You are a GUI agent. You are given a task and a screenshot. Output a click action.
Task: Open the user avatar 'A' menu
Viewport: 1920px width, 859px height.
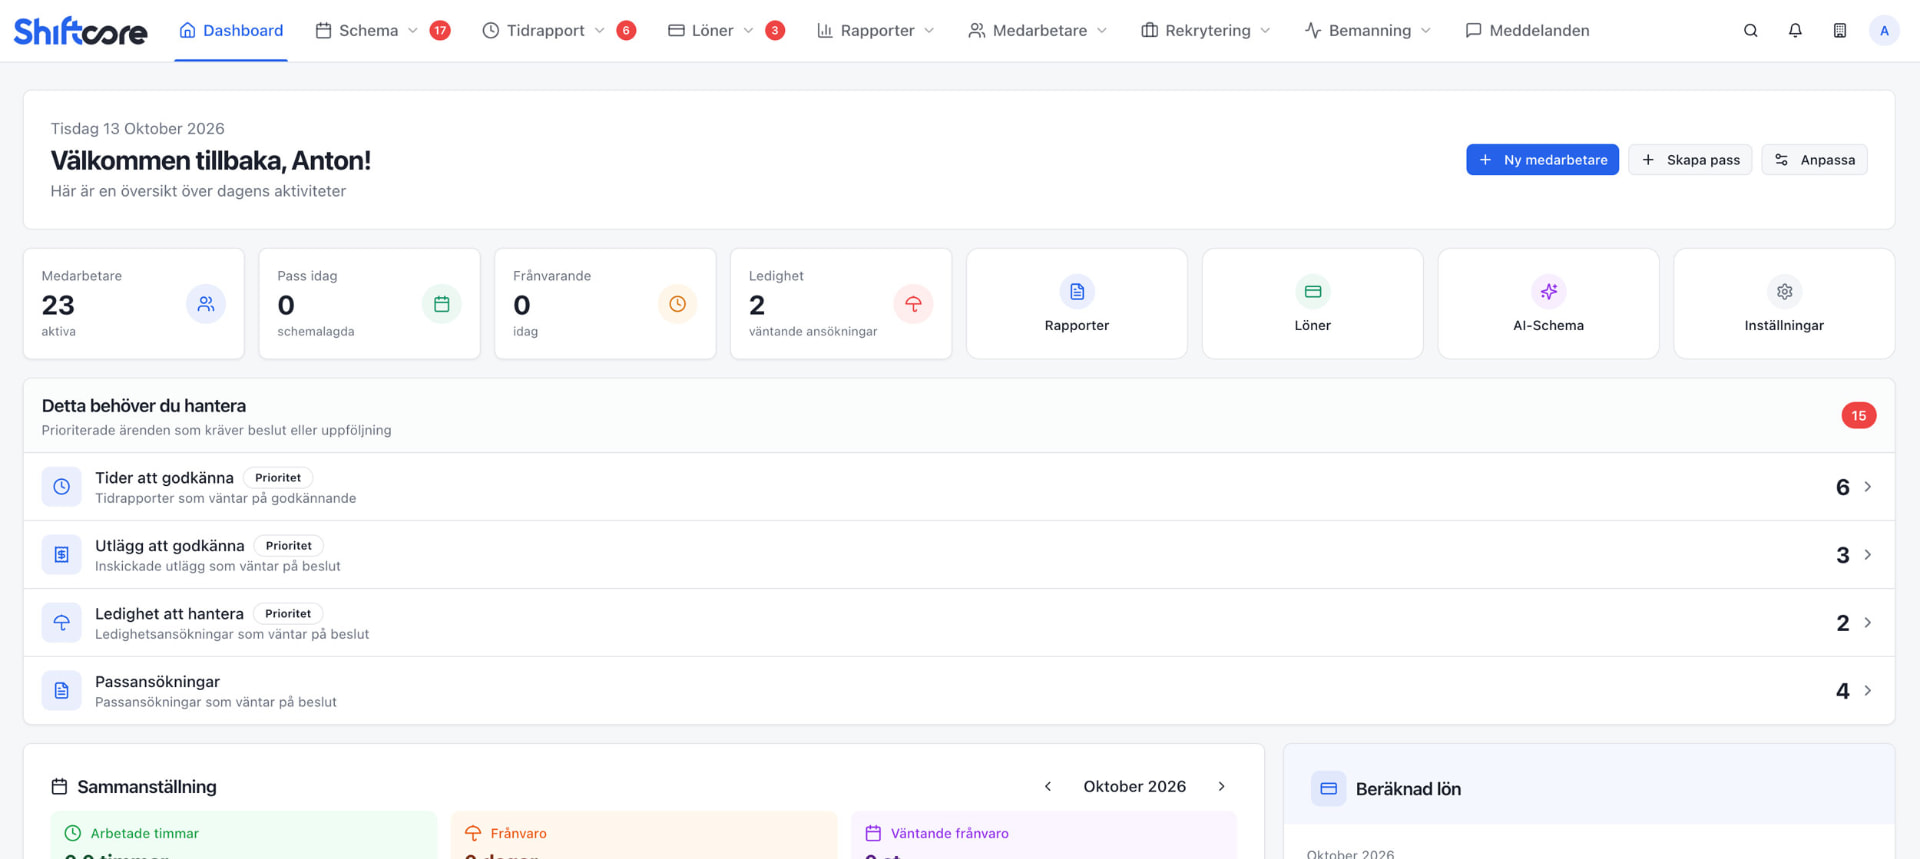pos(1884,31)
